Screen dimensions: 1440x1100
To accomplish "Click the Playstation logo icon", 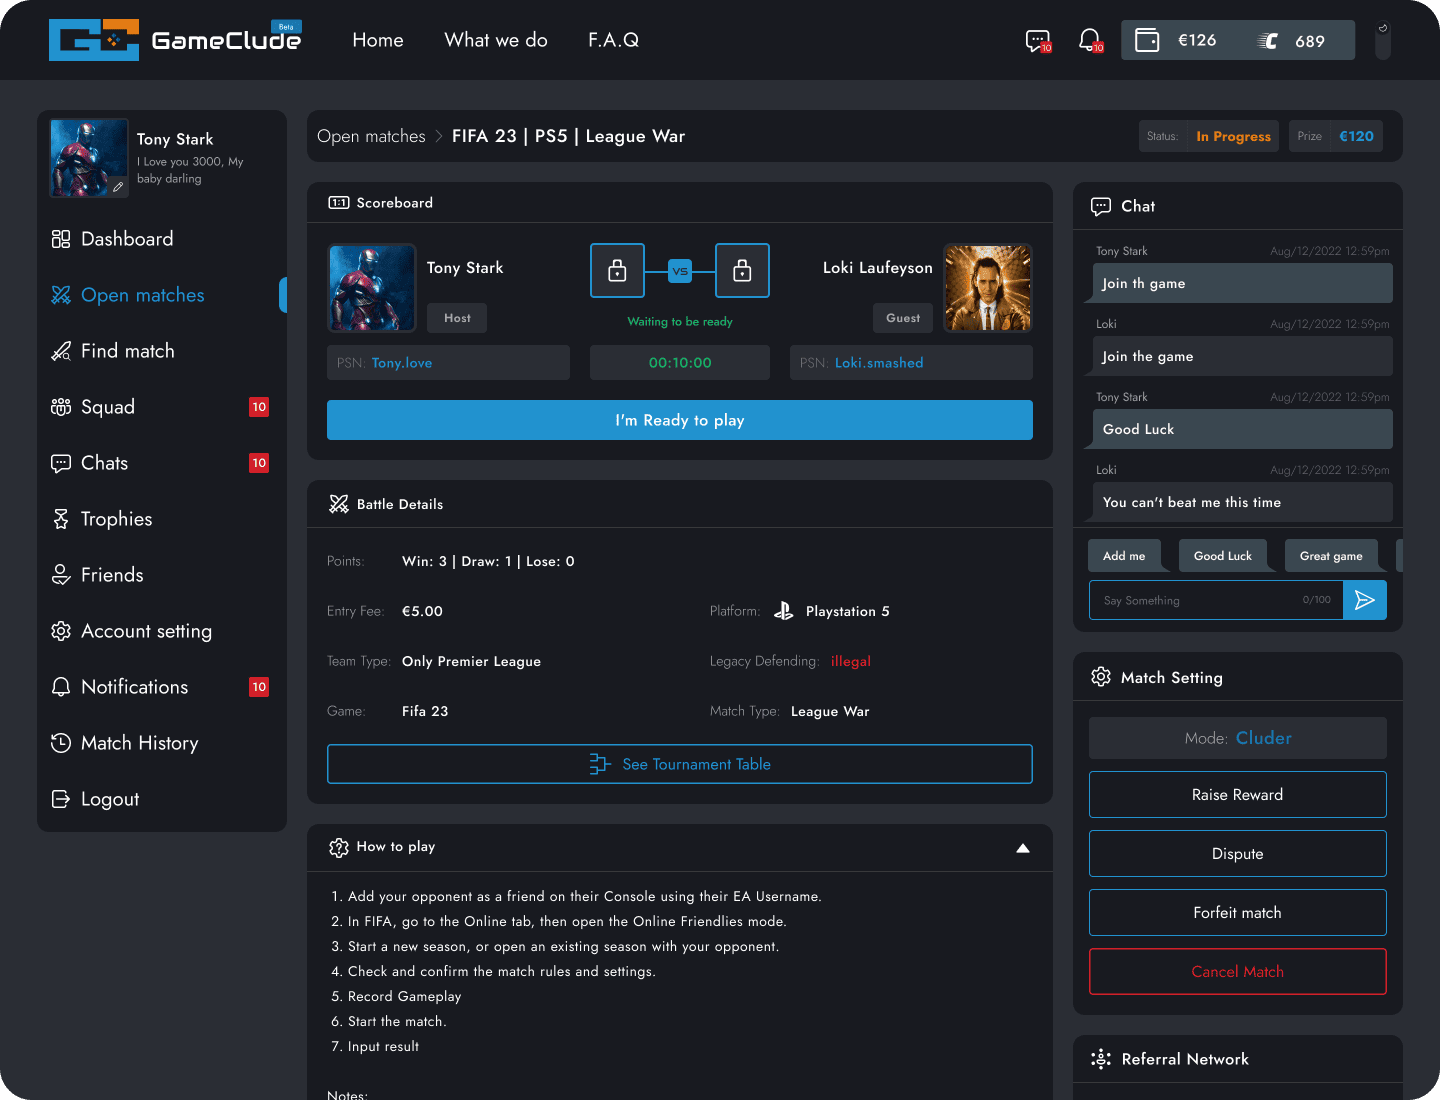I will [784, 611].
